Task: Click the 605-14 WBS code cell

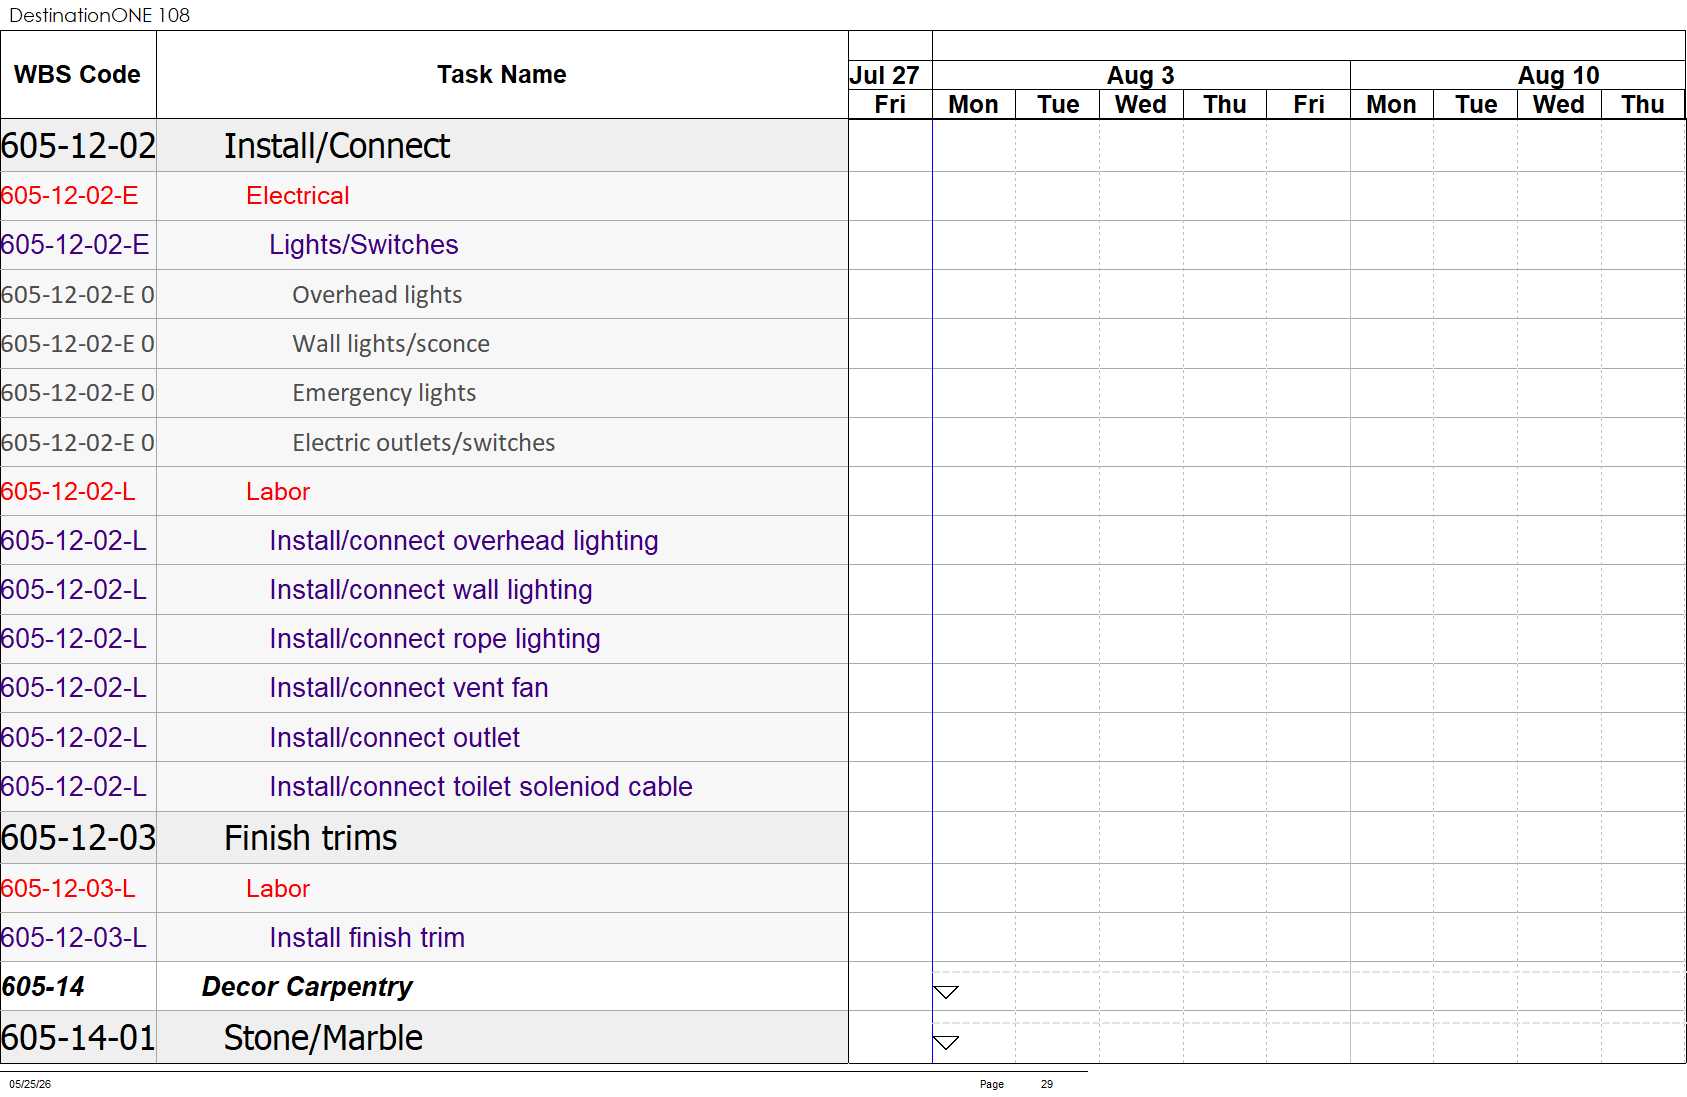Action: point(78,987)
